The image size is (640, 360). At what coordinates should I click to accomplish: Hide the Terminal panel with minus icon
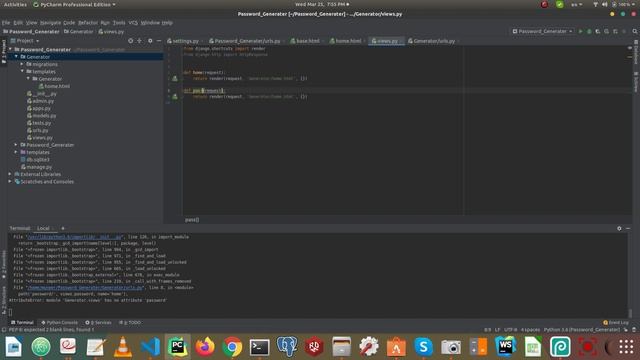click(x=628, y=229)
